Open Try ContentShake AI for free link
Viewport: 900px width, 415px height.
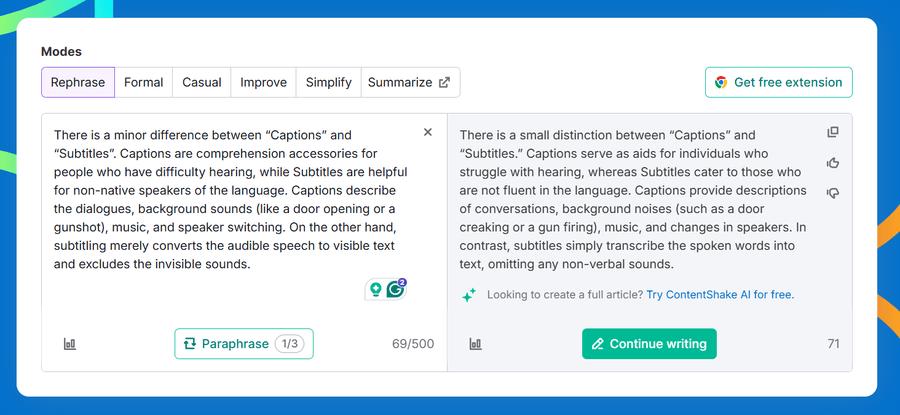720,295
